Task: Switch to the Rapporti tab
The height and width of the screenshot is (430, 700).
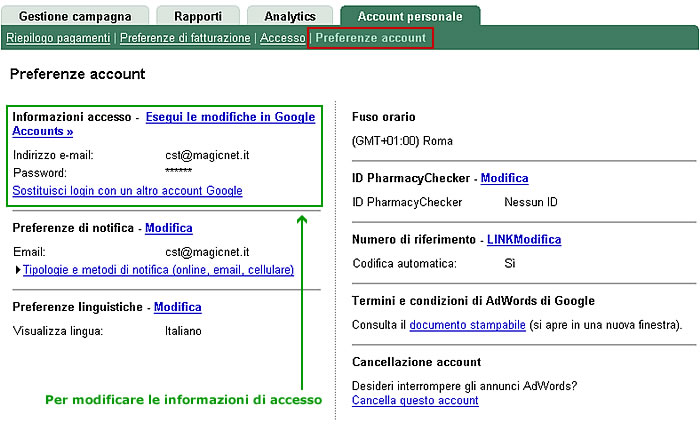Action: (x=198, y=16)
